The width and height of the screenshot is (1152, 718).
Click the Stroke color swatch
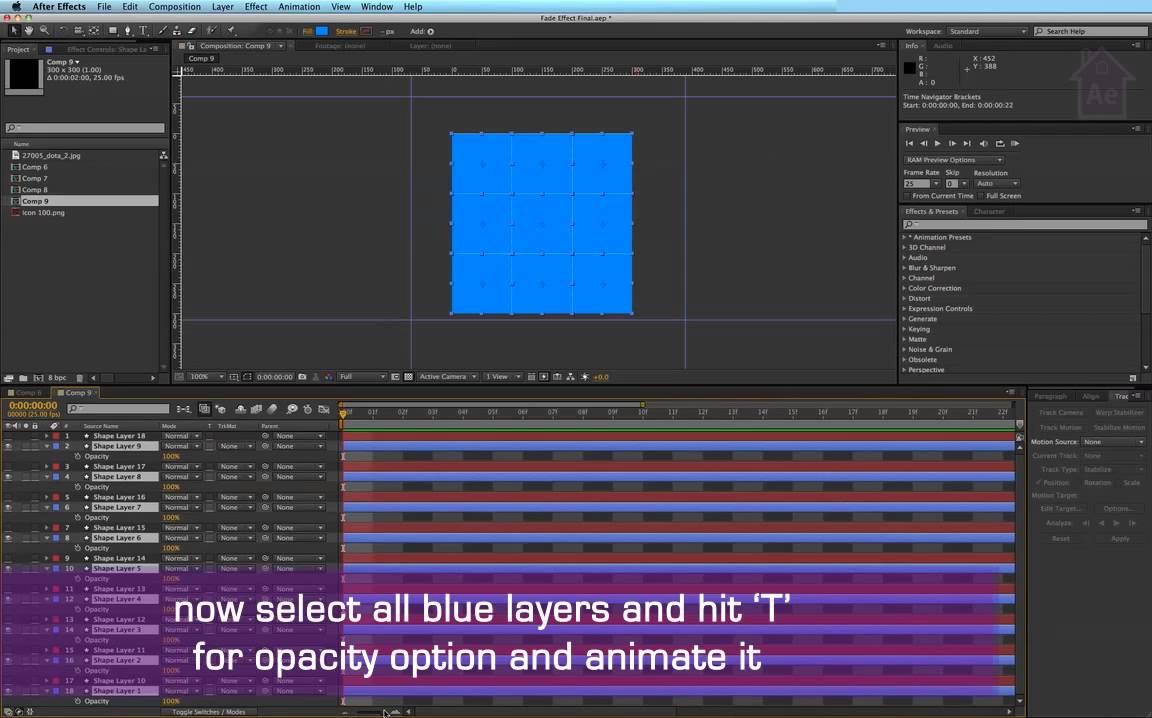tap(366, 32)
